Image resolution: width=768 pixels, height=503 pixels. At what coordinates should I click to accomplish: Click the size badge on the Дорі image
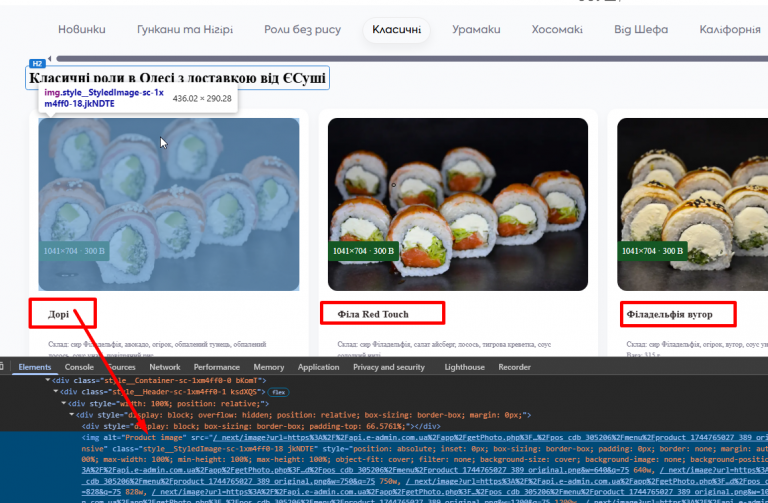tap(74, 251)
